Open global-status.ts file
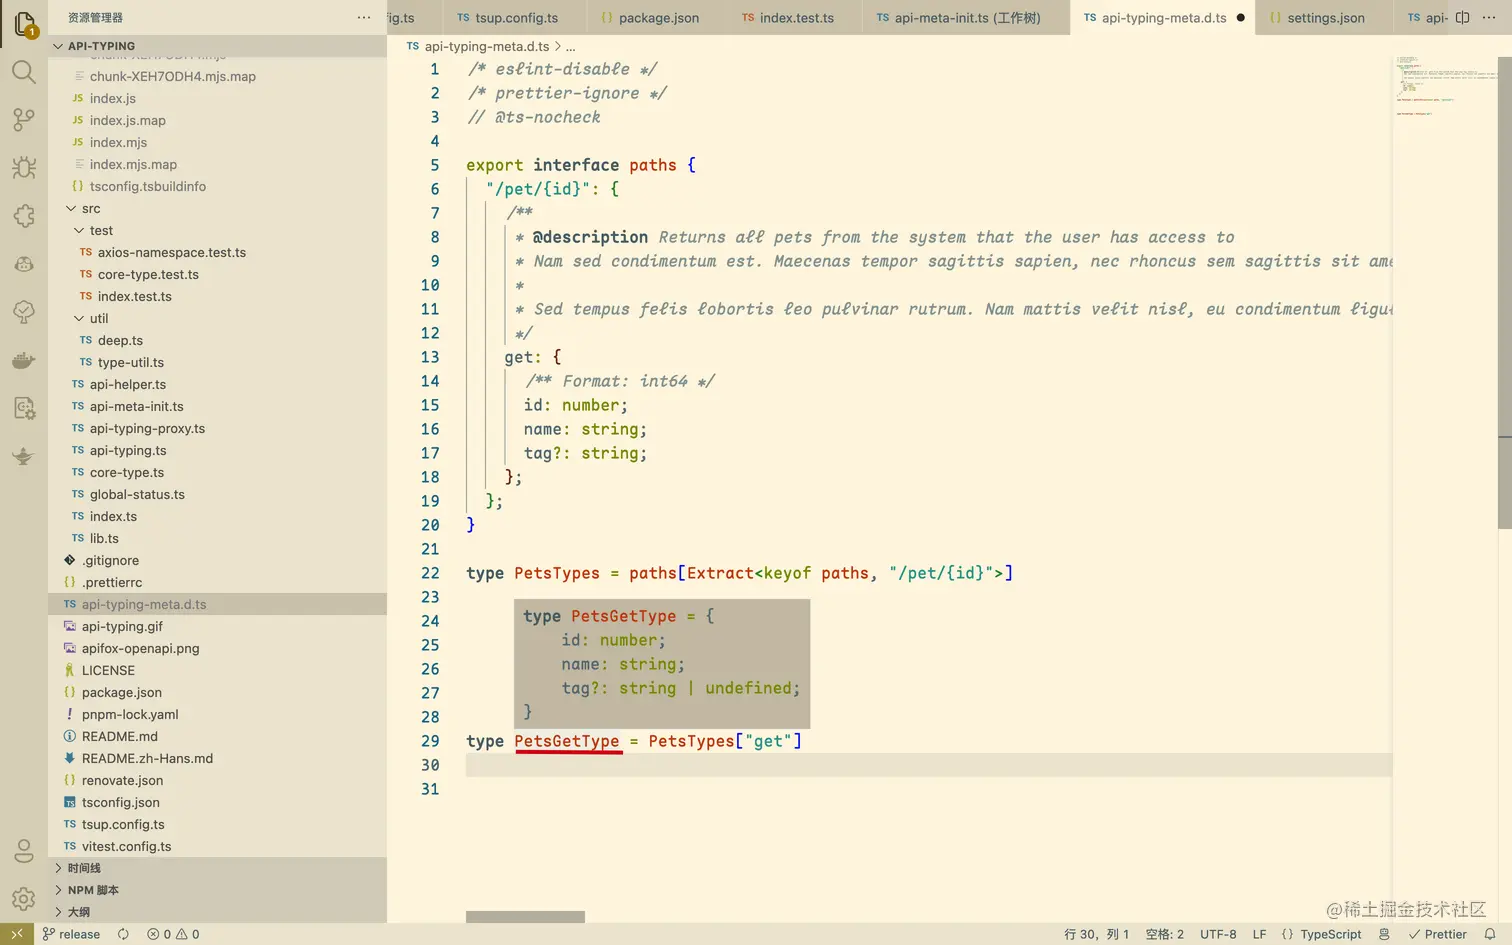The height and width of the screenshot is (945, 1512). point(217,494)
